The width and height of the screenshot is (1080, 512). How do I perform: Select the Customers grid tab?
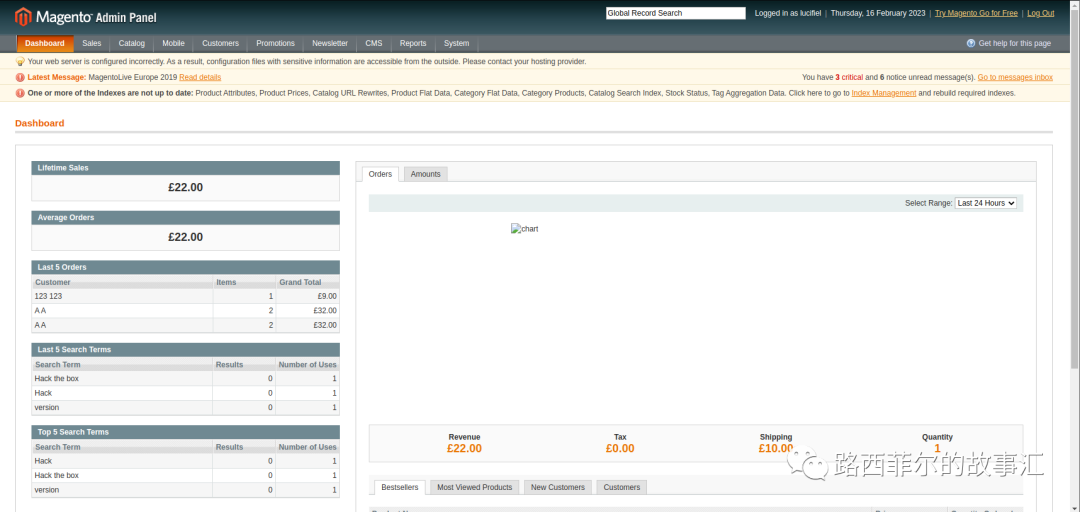click(622, 487)
